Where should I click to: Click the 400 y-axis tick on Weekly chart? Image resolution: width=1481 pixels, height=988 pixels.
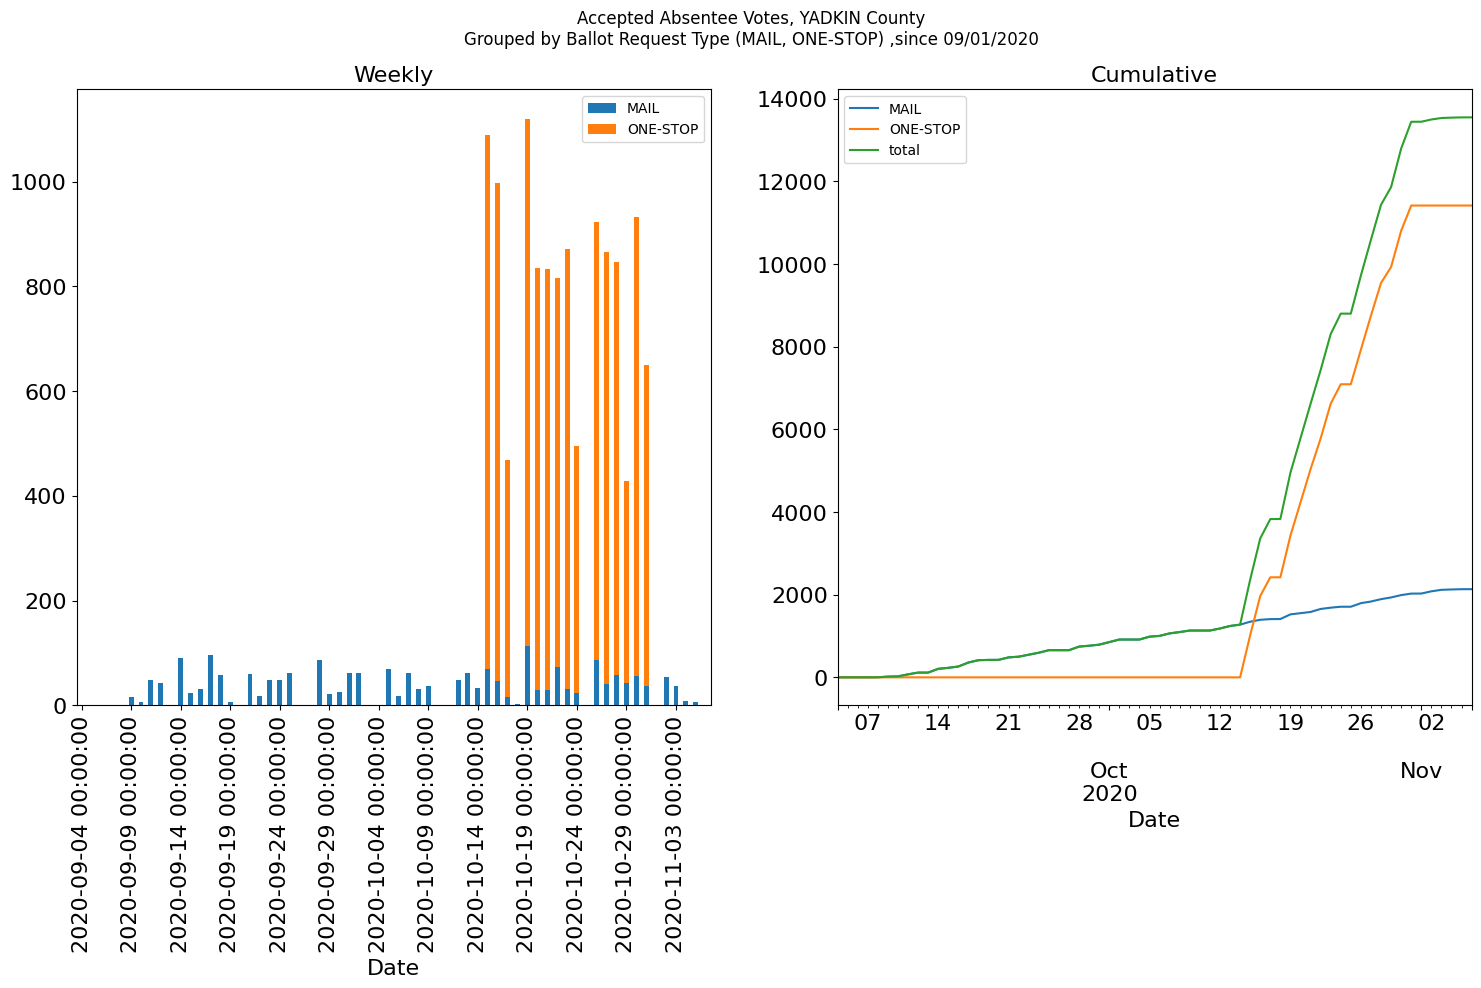click(x=45, y=496)
